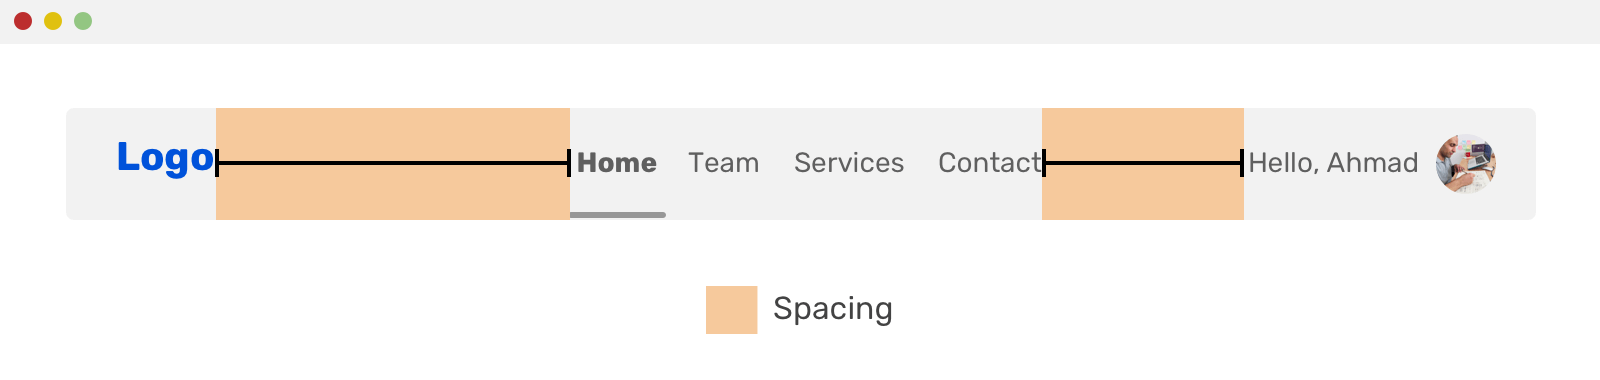Click the orange spacing block between Contact and Hello
1600x380 pixels.
point(1143,164)
